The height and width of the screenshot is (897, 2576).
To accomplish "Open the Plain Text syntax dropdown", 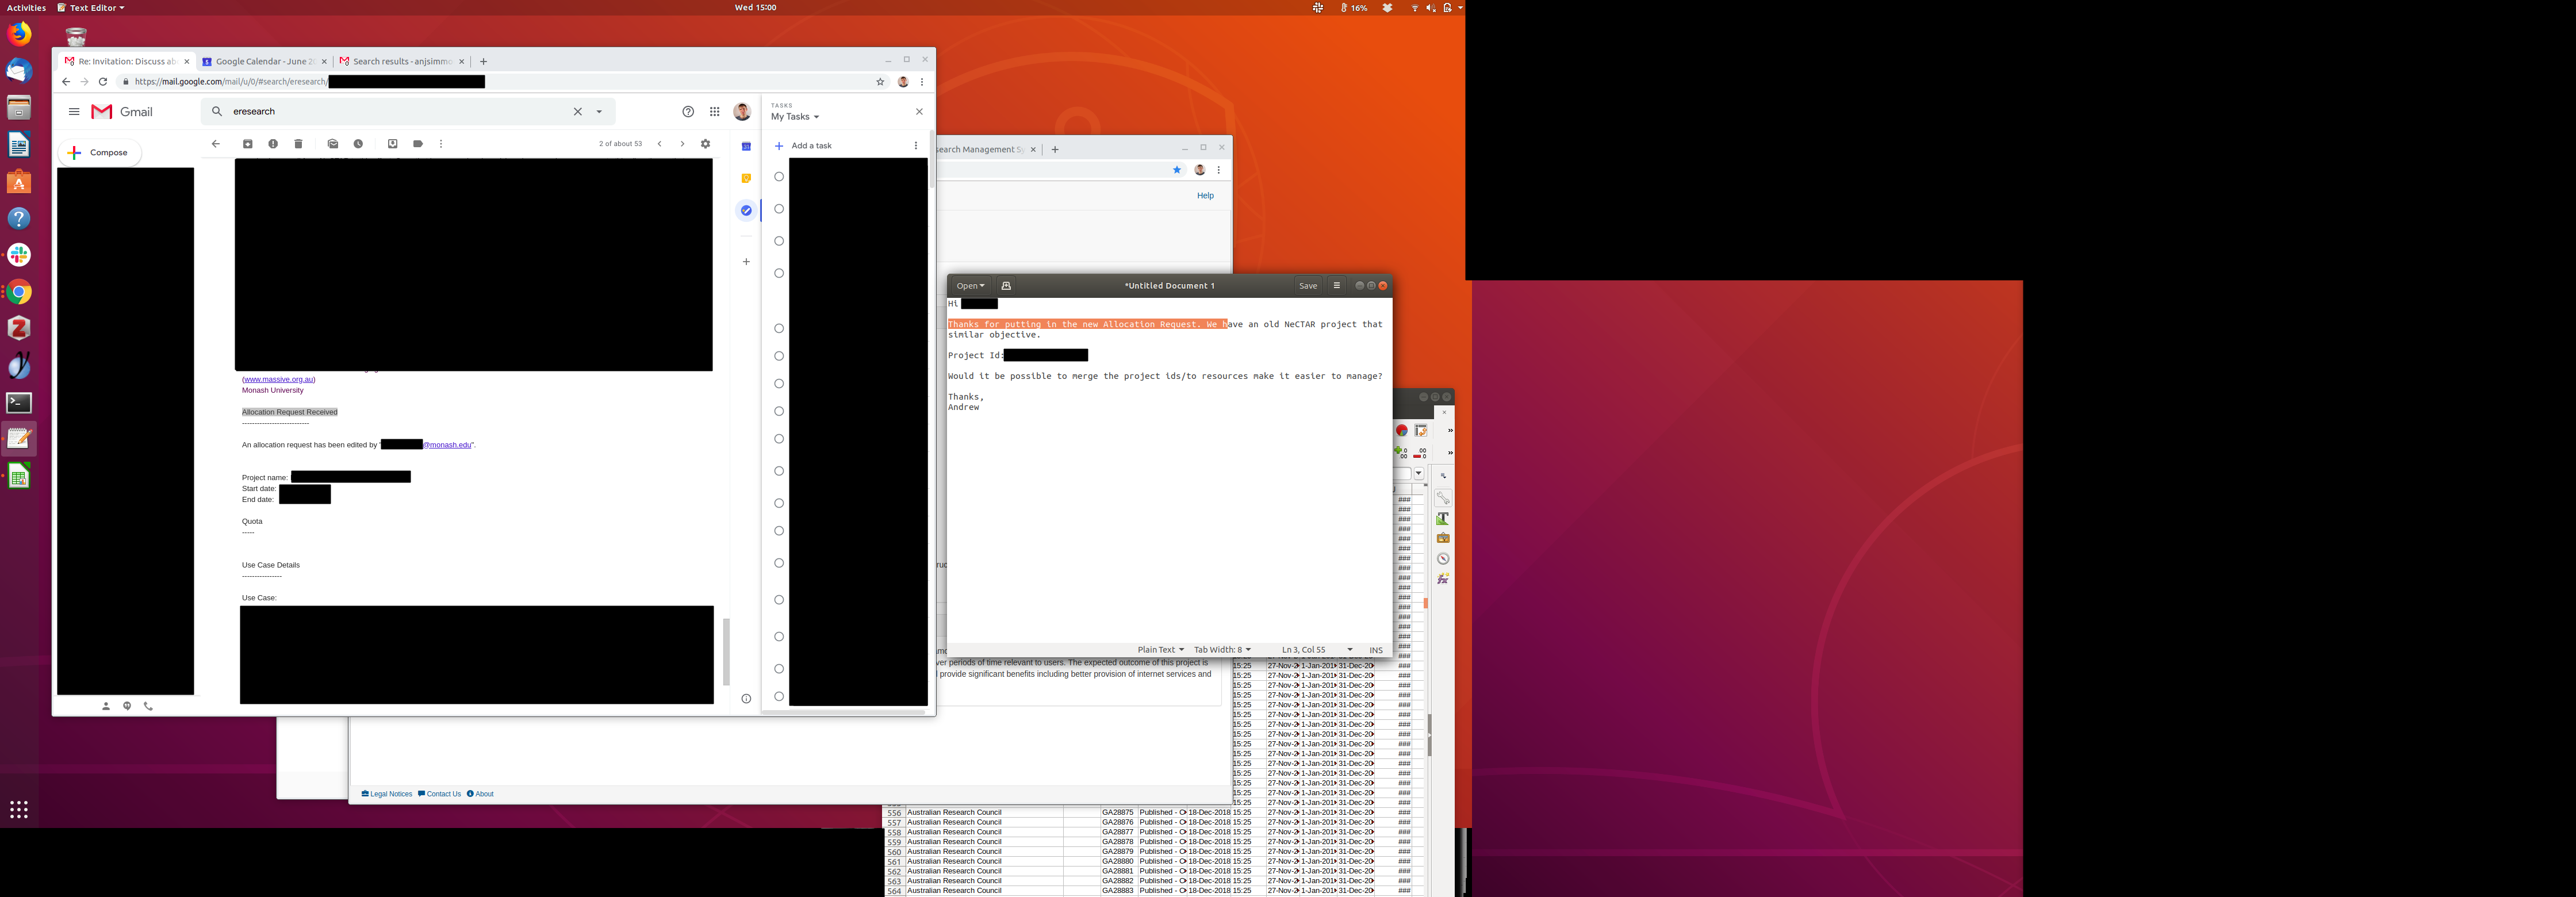I will coord(1160,650).
